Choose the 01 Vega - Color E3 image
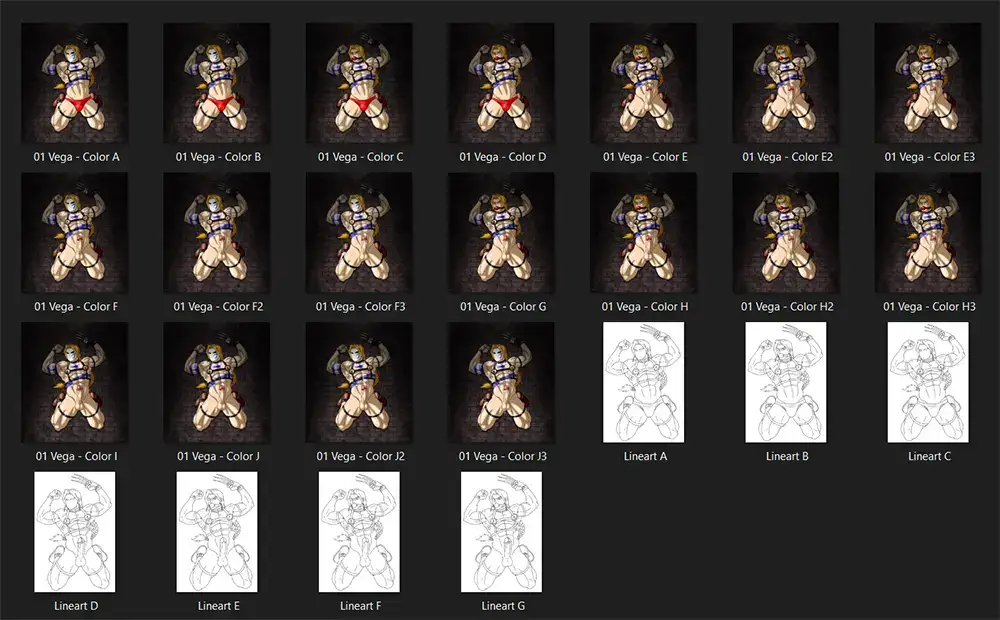This screenshot has height=620, width=1000. (928, 83)
